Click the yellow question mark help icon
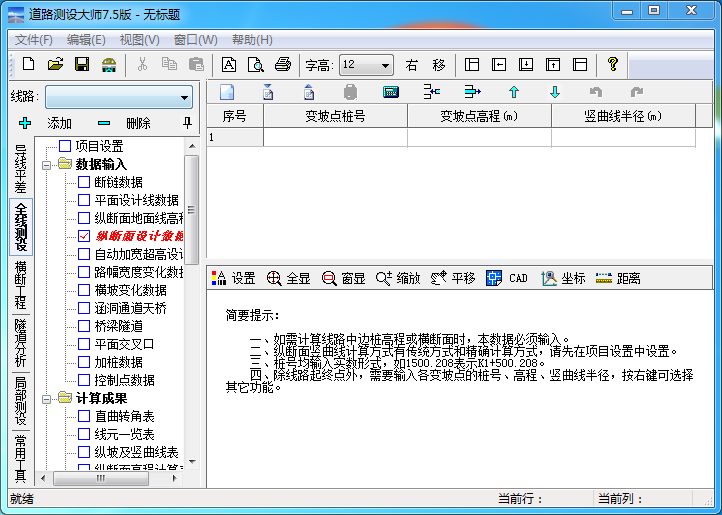The image size is (722, 515). (613, 65)
